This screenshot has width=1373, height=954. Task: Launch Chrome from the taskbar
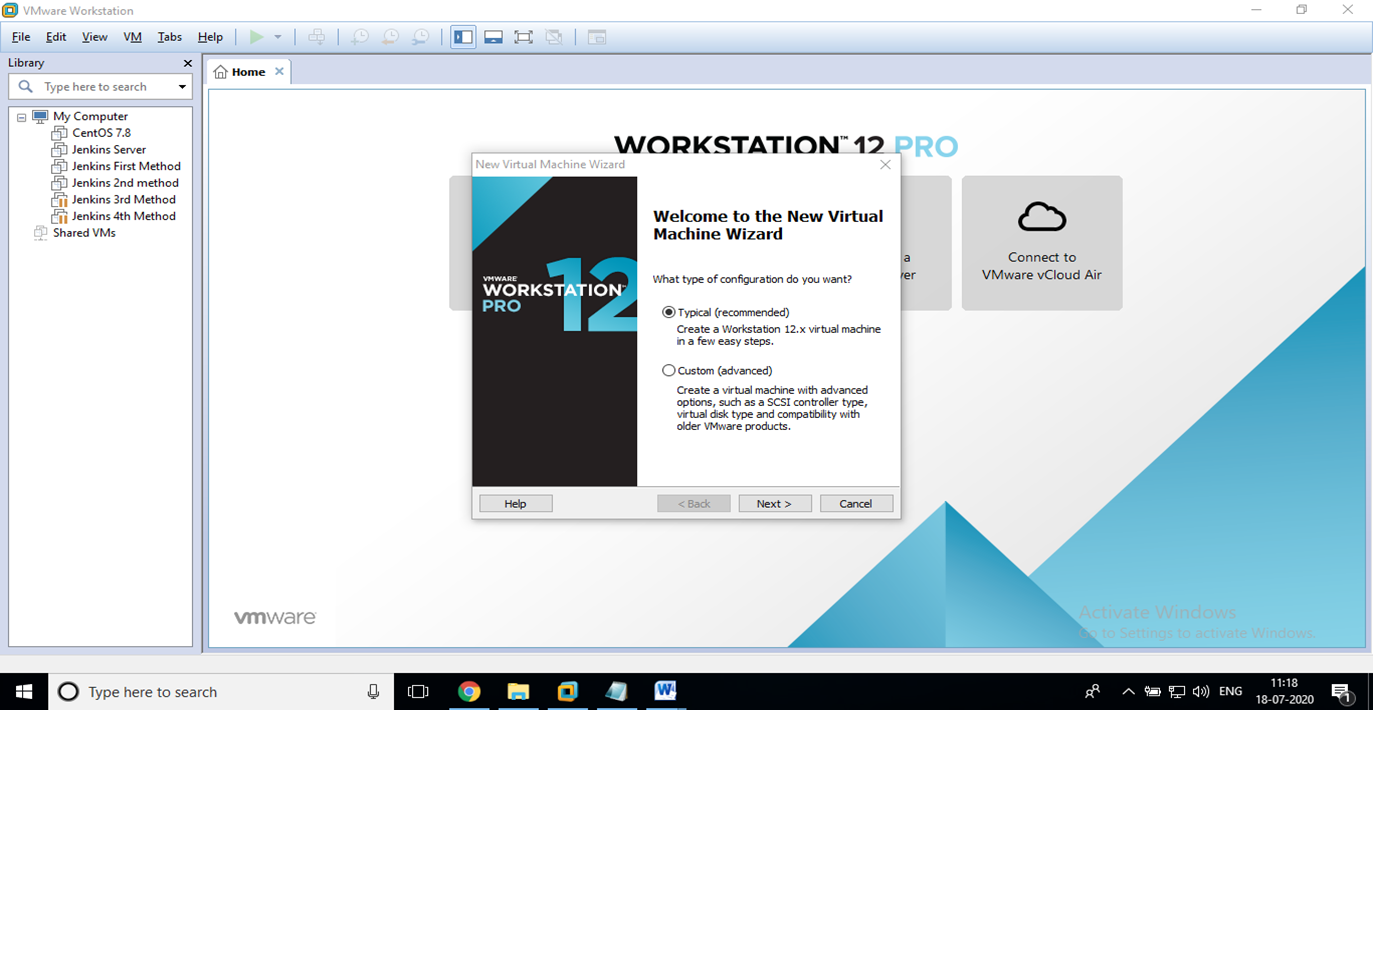pos(469,691)
